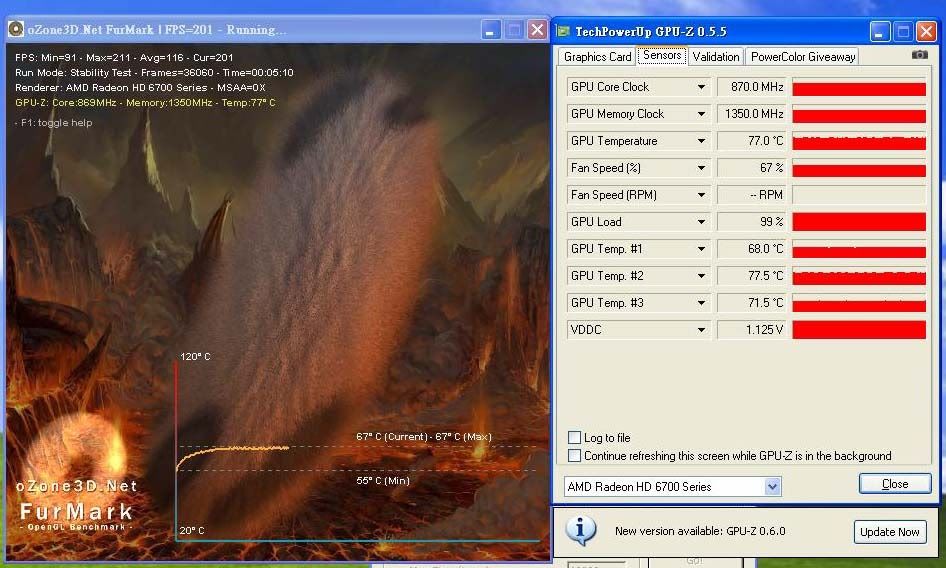Click the 68.0 °C GPU Temp. #1 value
The width and height of the screenshot is (946, 568).
[x=752, y=249]
